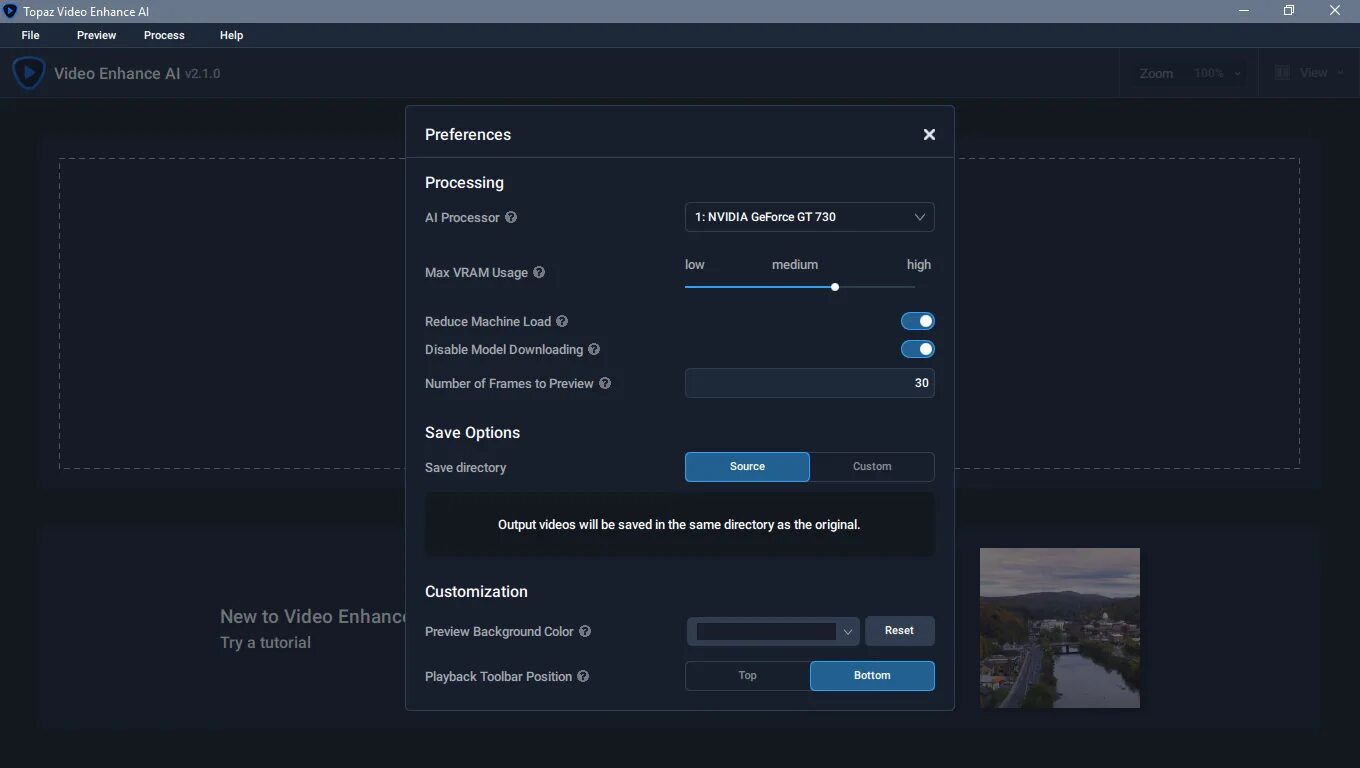
Task: Open the Zoom 100% dropdown
Action: [x=1219, y=73]
